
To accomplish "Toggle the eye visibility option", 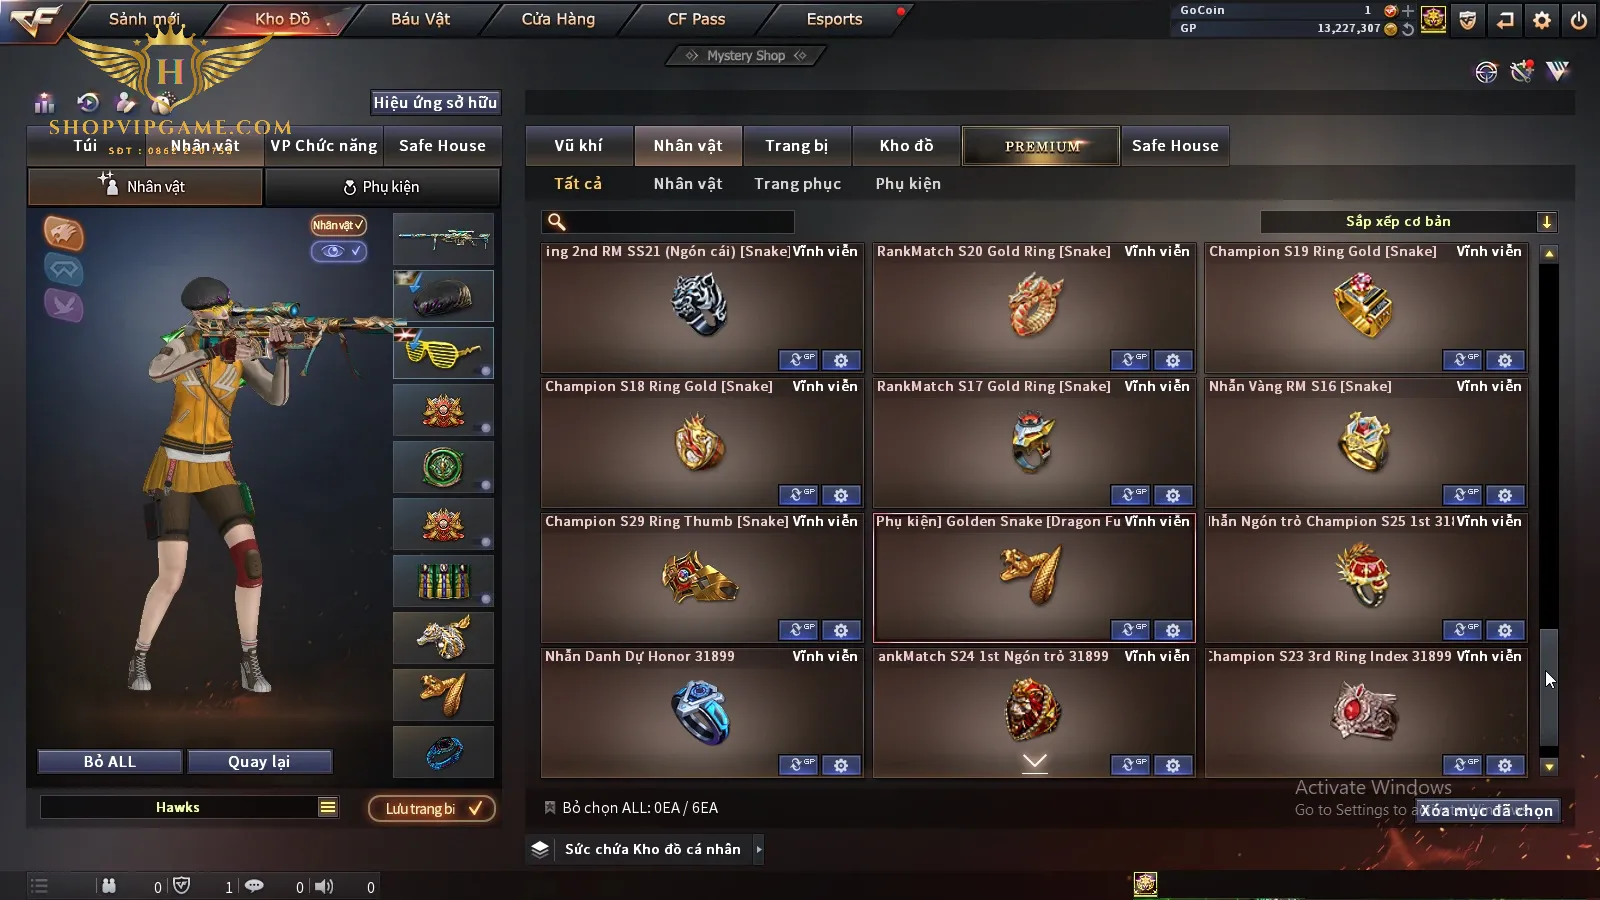I will [x=338, y=251].
